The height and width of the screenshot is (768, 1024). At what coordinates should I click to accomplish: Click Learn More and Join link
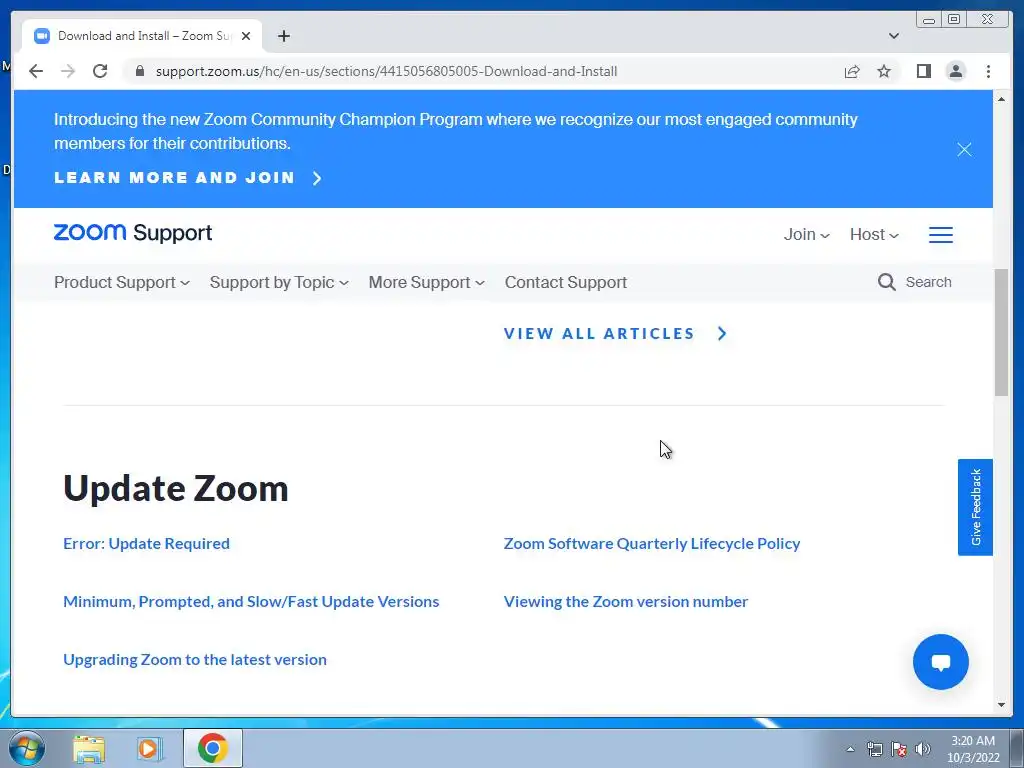coord(188,178)
